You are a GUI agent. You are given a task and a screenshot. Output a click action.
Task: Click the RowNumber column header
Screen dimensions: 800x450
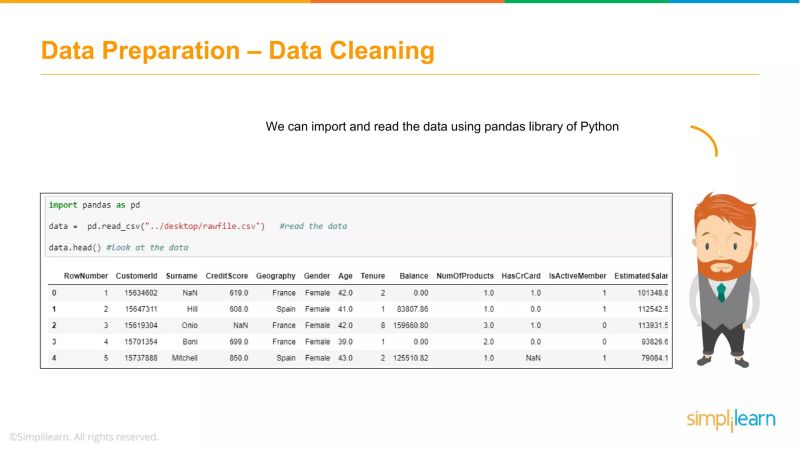86,276
